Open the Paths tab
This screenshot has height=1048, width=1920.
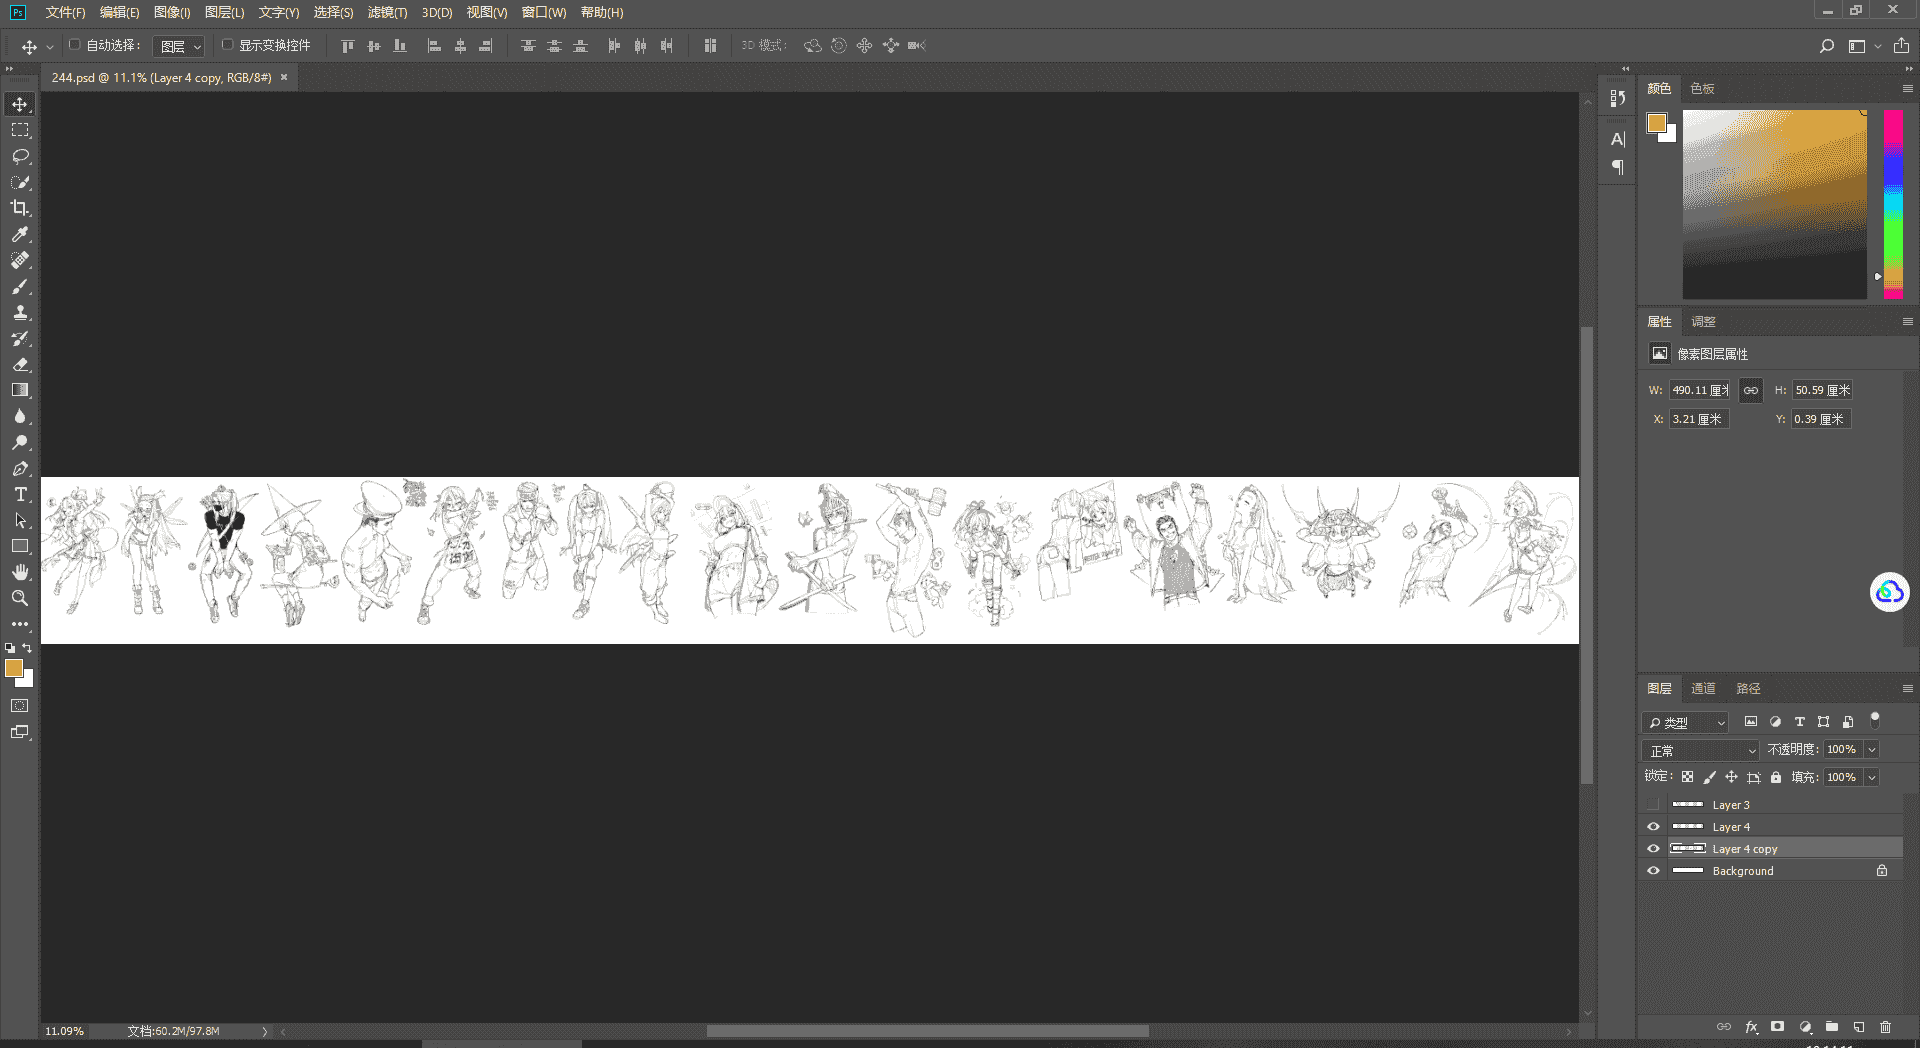pyautogui.click(x=1748, y=689)
